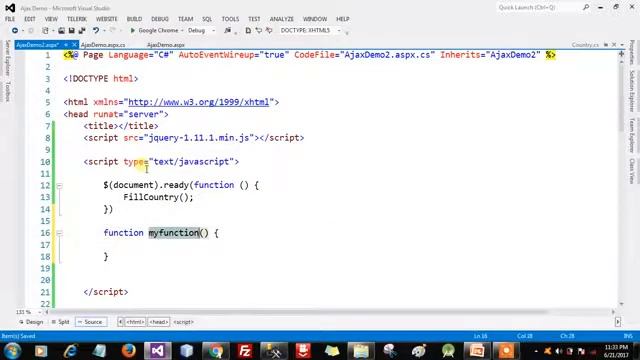The height and width of the screenshot is (360, 640).
Task: Open the DEBUG menu
Action: (160, 19)
